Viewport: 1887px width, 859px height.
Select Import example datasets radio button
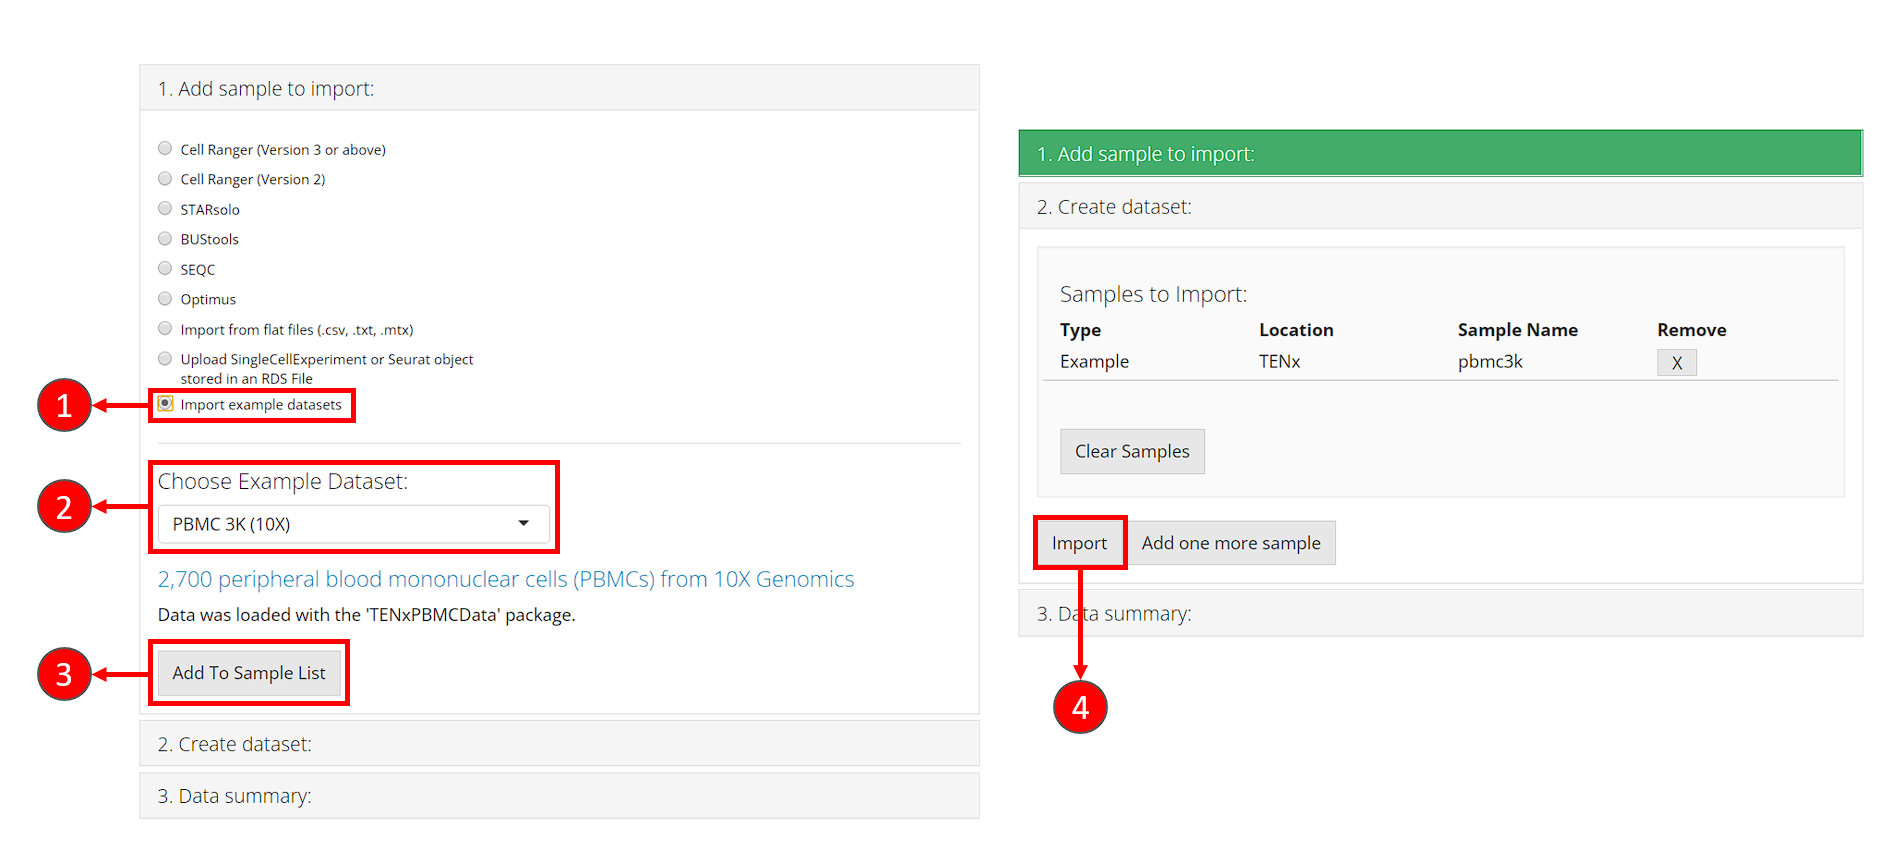pyautogui.click(x=165, y=404)
